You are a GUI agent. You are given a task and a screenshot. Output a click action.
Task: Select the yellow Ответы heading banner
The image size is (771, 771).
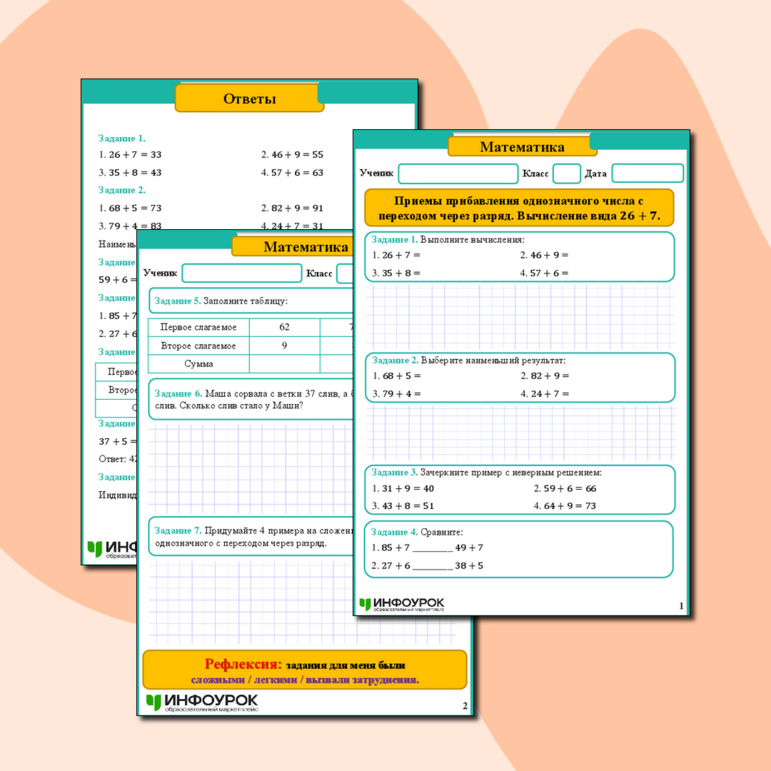click(x=249, y=98)
